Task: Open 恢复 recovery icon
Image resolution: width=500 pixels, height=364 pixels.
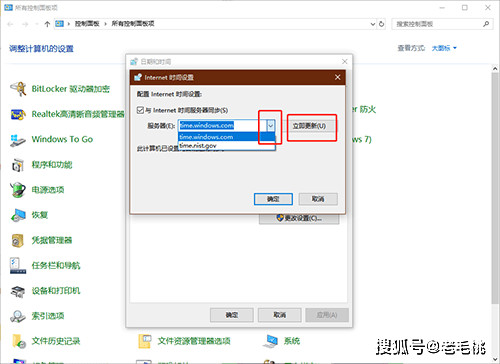Action: click(18, 215)
